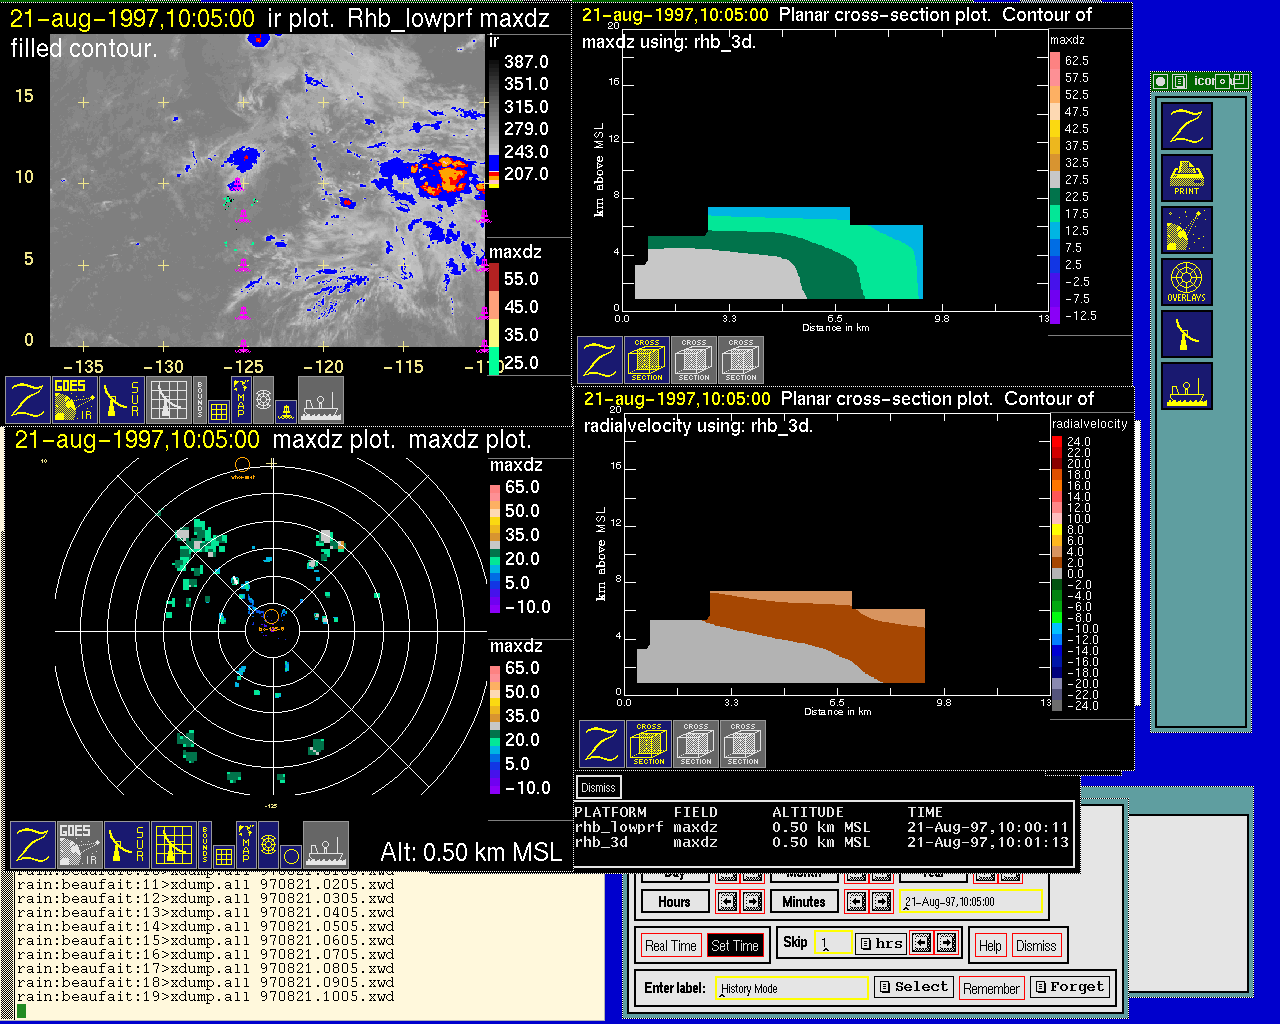Open the Select label menu
The width and height of the screenshot is (1280, 1024).
point(913,987)
